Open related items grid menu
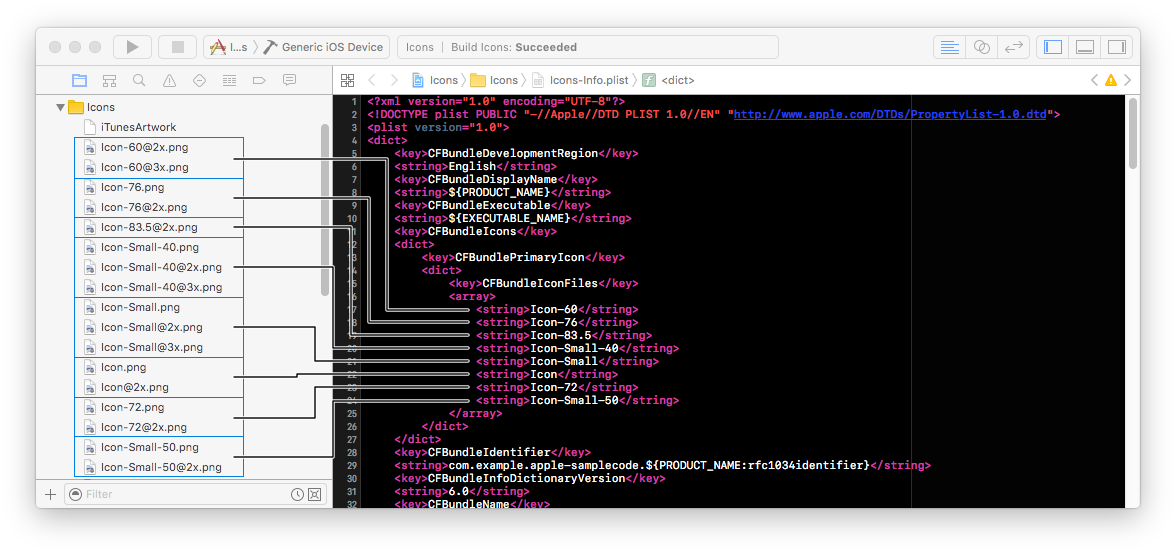Viewport: 1176px width, 552px height. coord(347,80)
